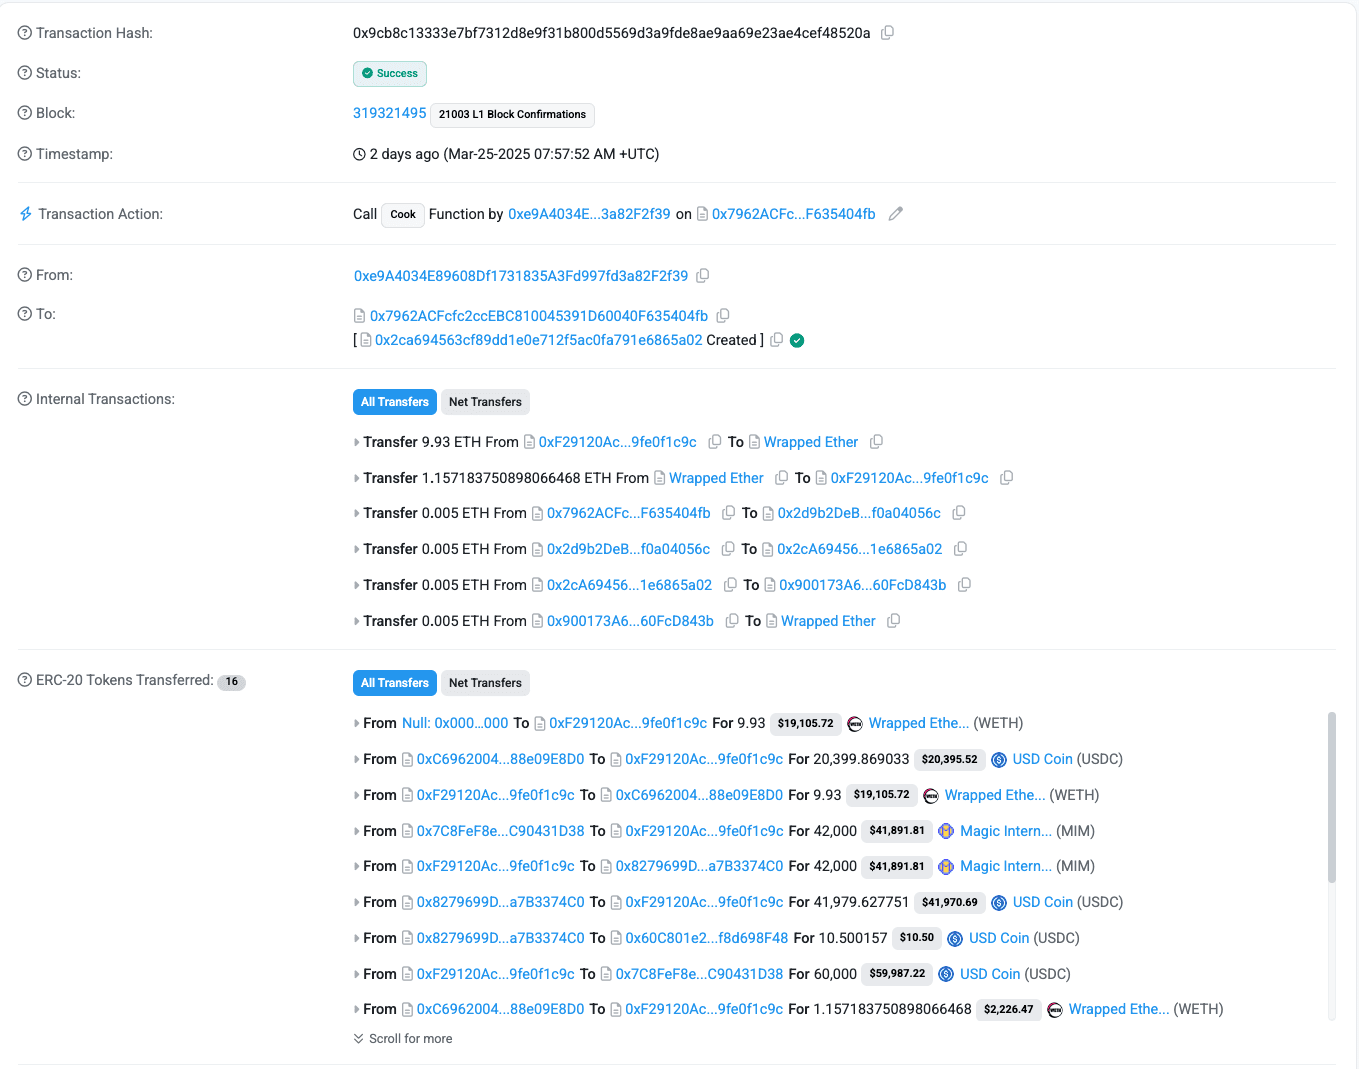Open block 319321495
The image size is (1359, 1069).
coord(389,113)
